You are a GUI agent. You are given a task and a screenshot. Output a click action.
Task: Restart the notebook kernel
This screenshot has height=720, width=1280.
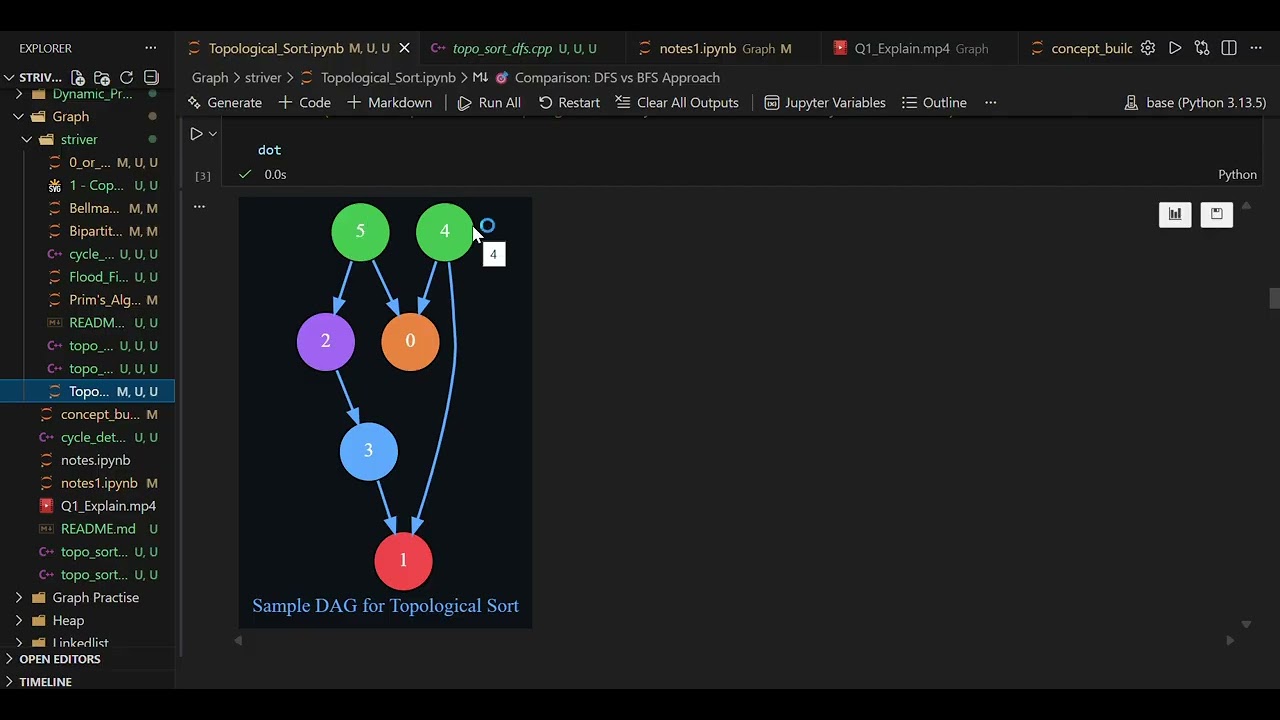click(x=569, y=102)
